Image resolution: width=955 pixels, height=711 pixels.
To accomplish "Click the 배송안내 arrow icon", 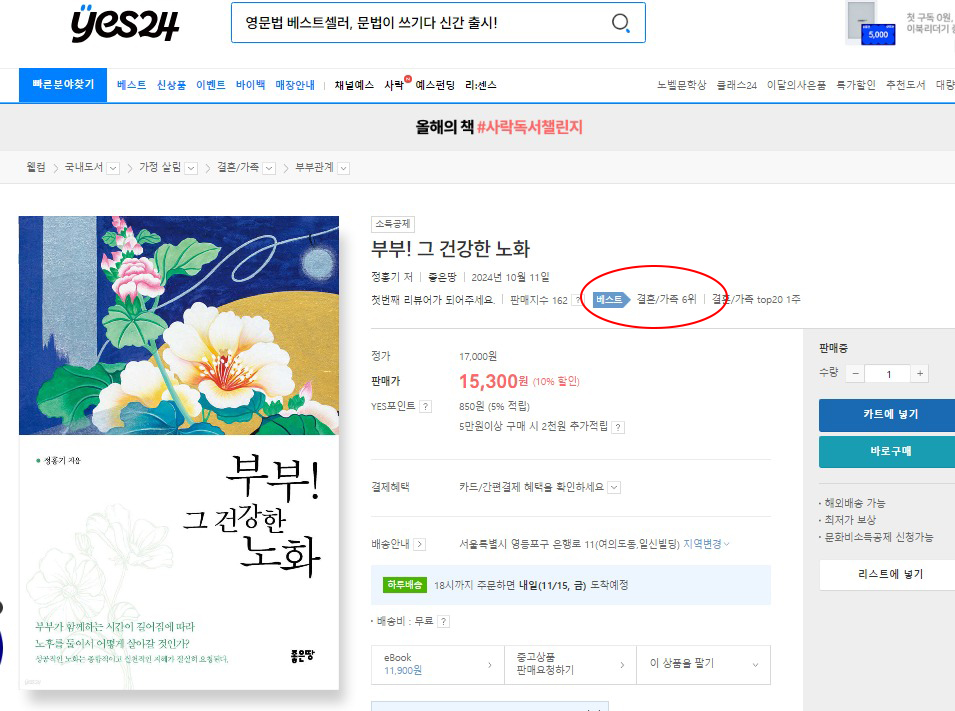I will [x=419, y=544].
